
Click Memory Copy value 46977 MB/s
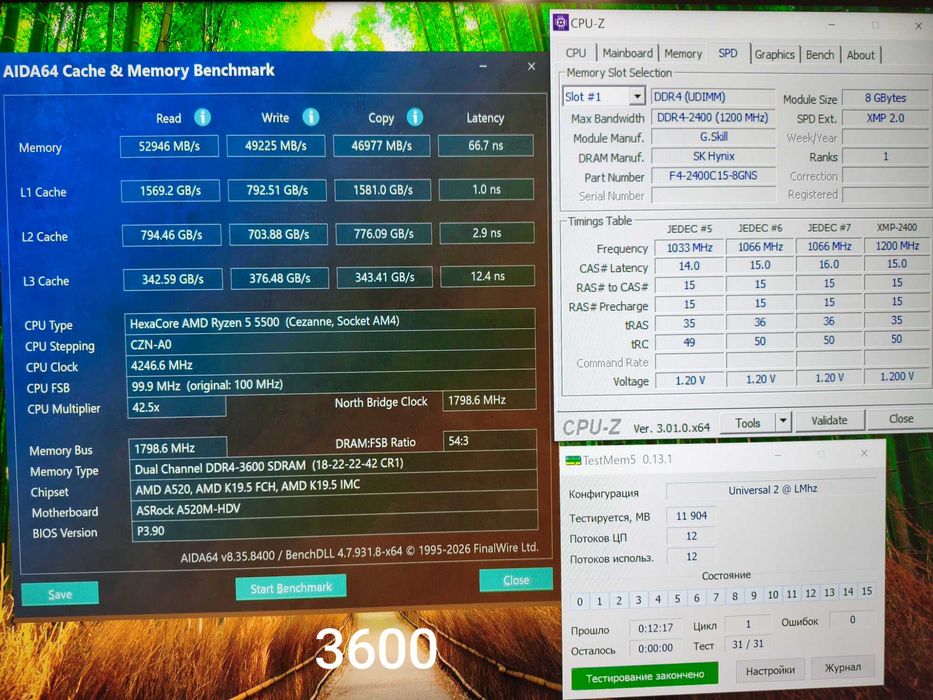(x=381, y=145)
